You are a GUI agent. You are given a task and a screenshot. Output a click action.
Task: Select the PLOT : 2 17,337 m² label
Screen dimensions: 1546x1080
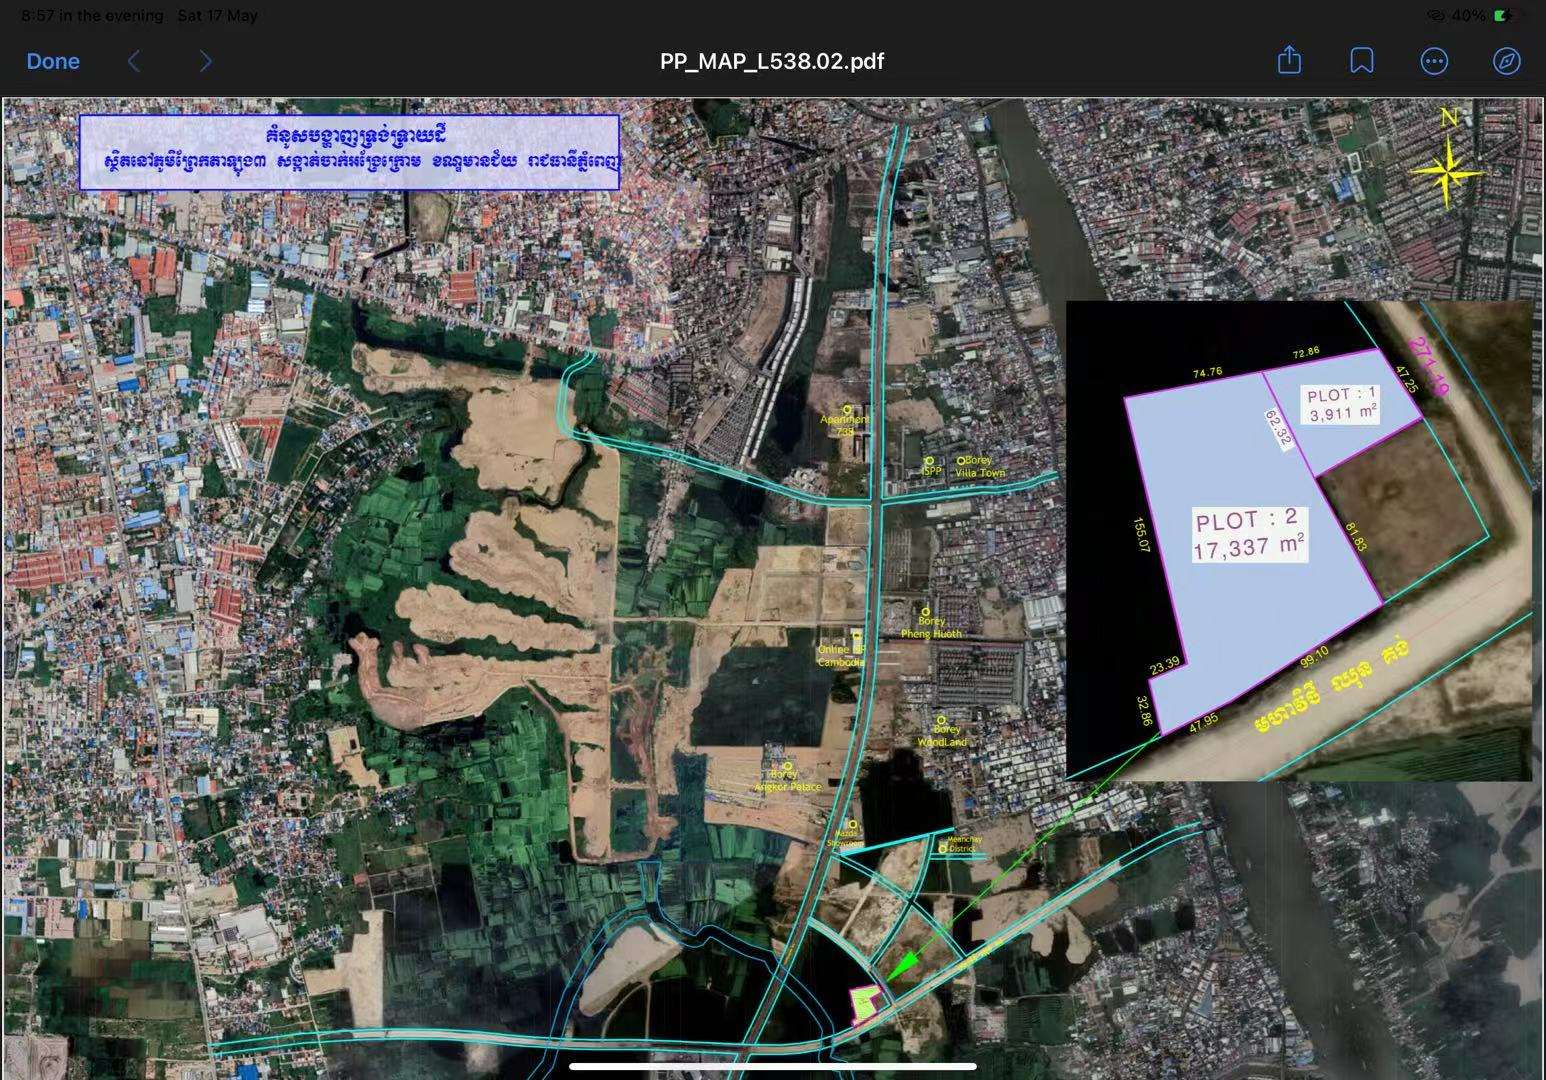pos(1248,534)
